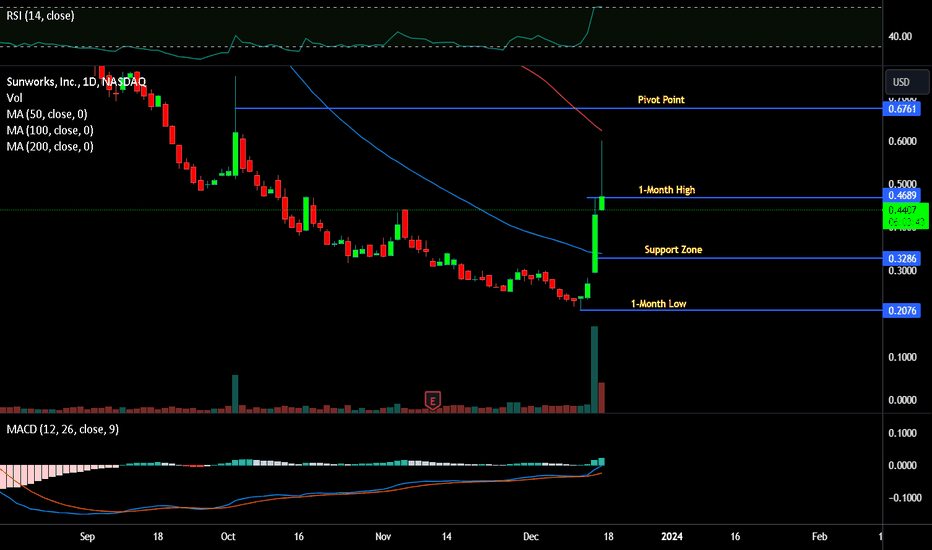The height and width of the screenshot is (550, 932).
Task: Select the MA (200, close, 0) legend
Action: coord(50,146)
